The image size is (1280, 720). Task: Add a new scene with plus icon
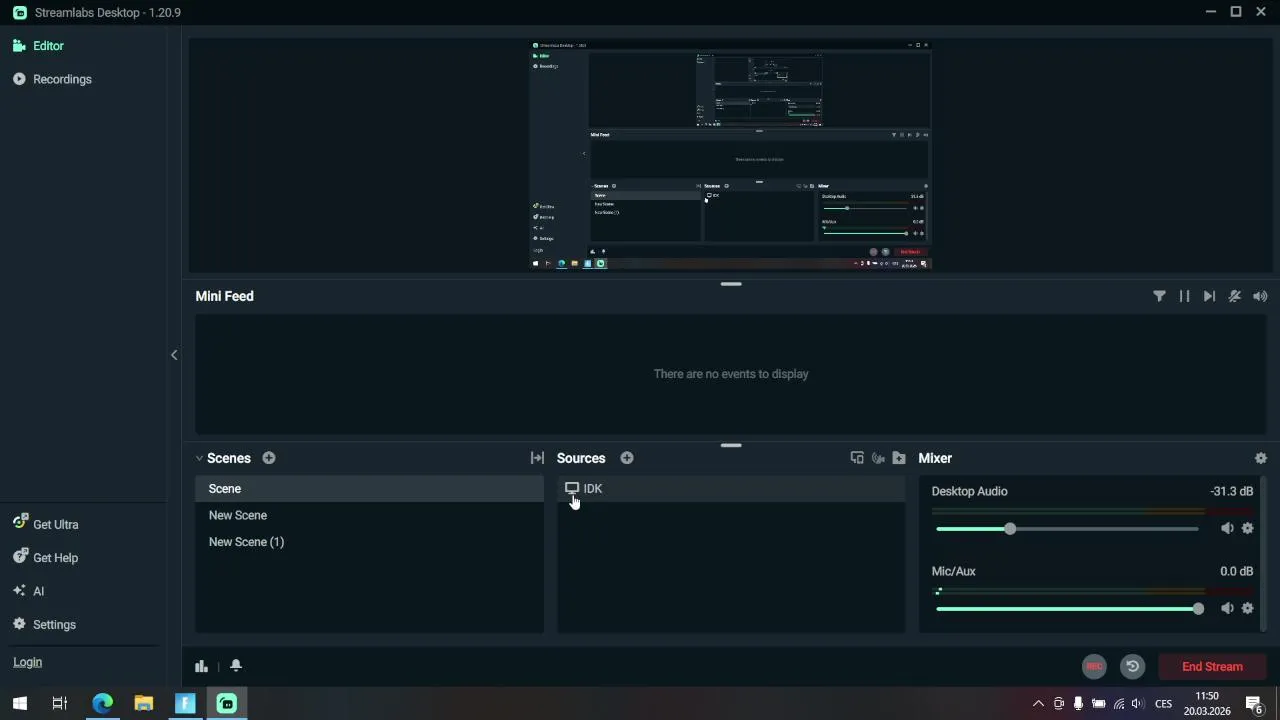(269, 458)
